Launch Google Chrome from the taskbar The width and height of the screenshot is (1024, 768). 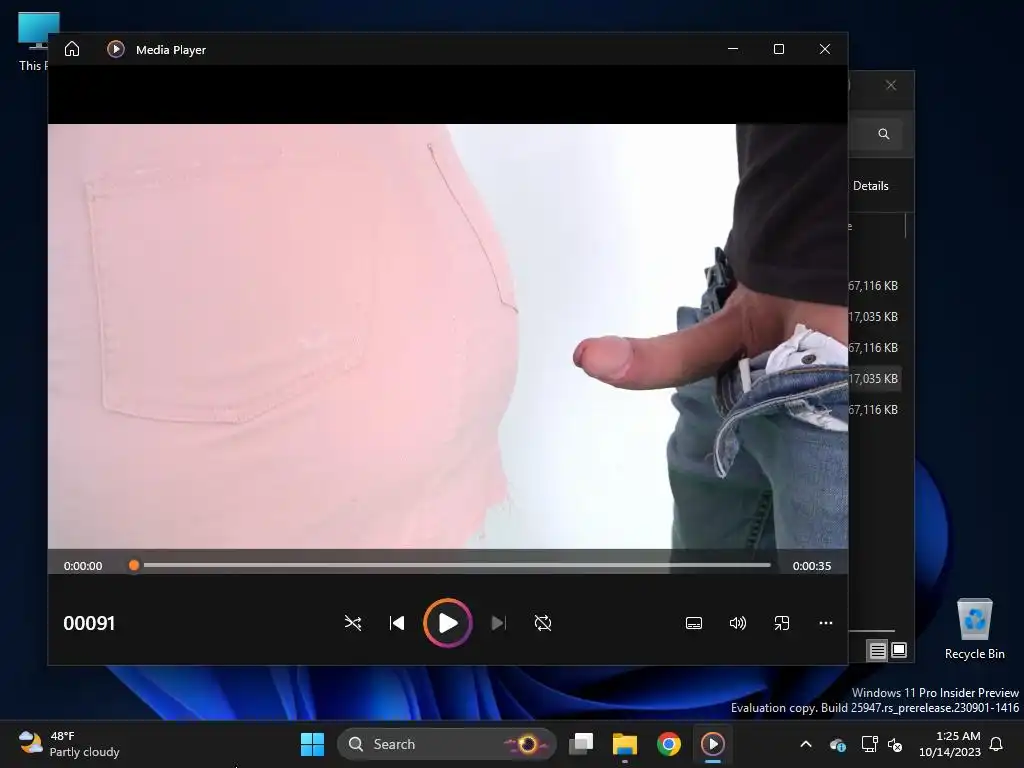point(668,744)
